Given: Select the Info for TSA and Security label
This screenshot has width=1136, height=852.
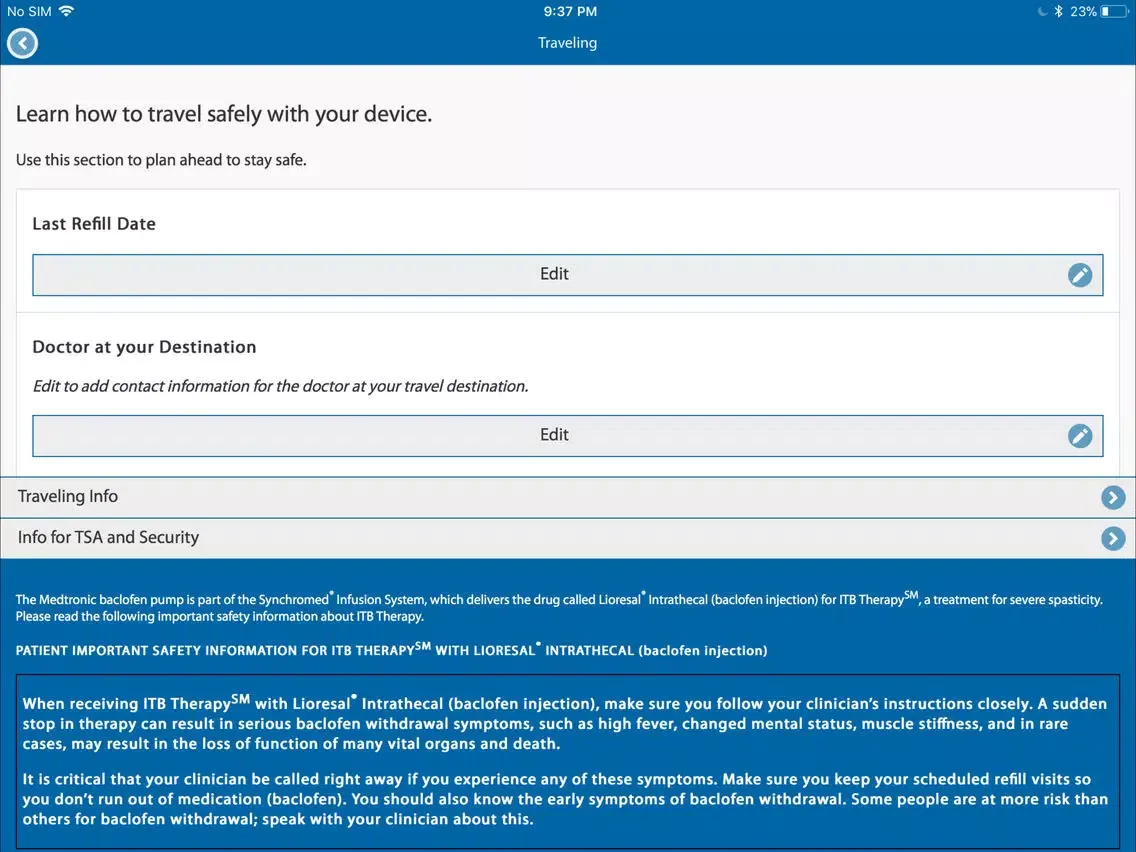Looking at the screenshot, I should (x=108, y=538).
